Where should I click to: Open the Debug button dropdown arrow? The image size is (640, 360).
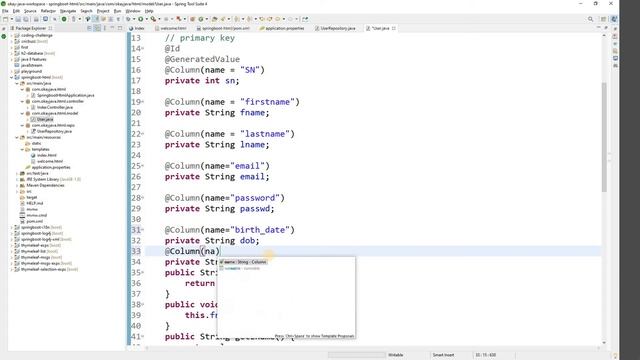pyautogui.click(x=134, y=19)
